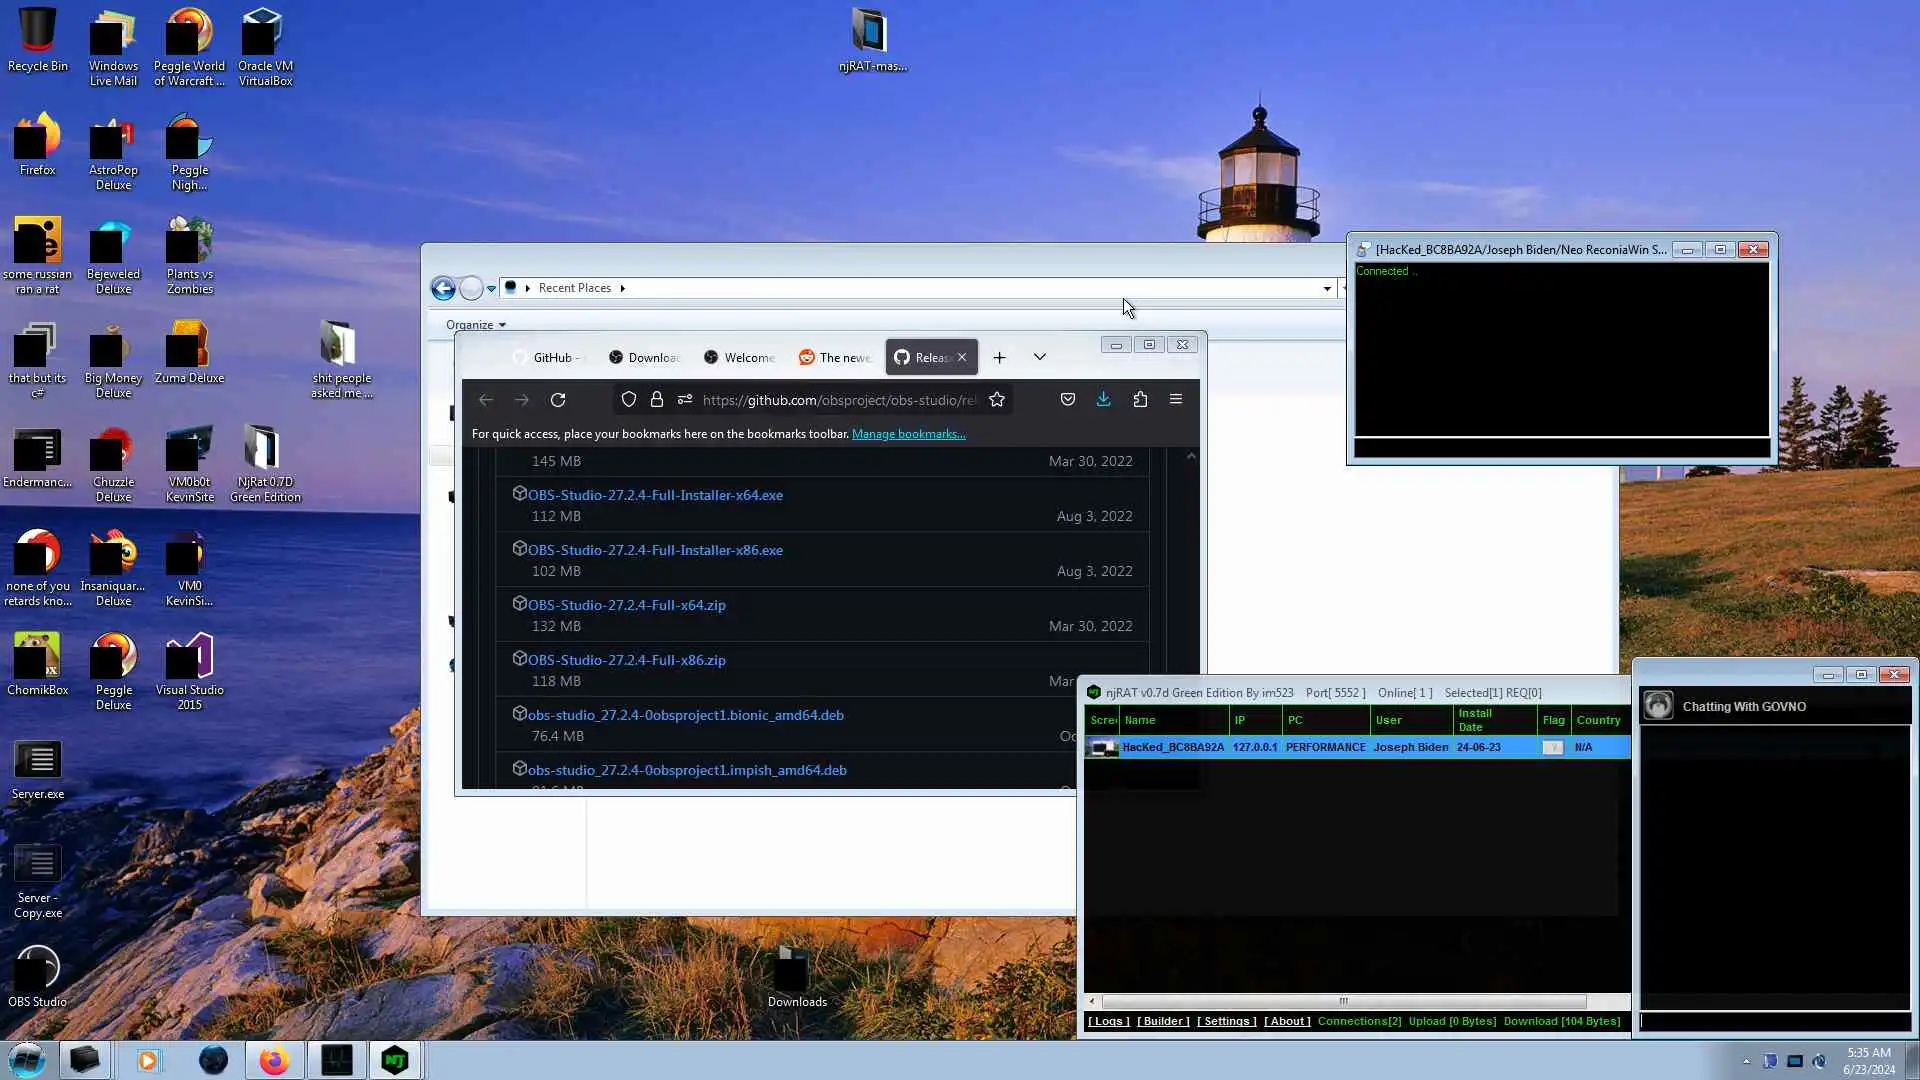Viewport: 1920px width, 1080px height.
Task: Click the chat message input field
Action: (x=1774, y=1021)
